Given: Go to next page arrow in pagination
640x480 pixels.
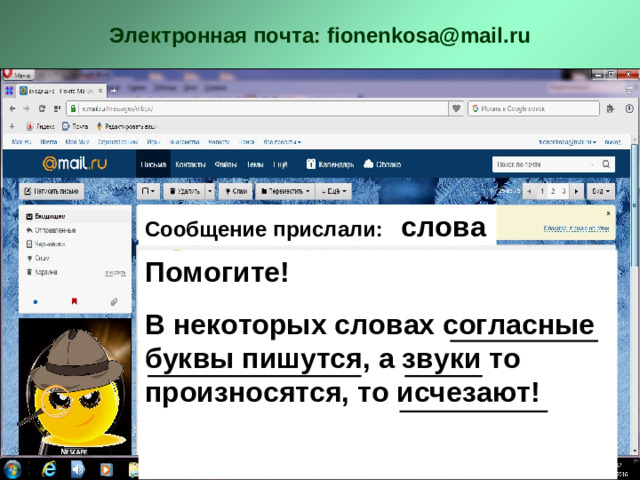Looking at the screenshot, I should [x=576, y=191].
